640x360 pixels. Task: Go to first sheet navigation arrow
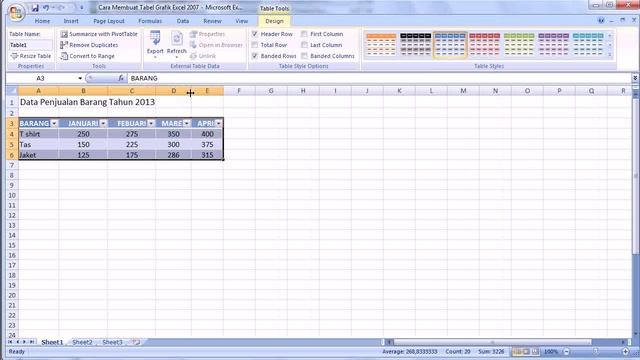[10, 342]
